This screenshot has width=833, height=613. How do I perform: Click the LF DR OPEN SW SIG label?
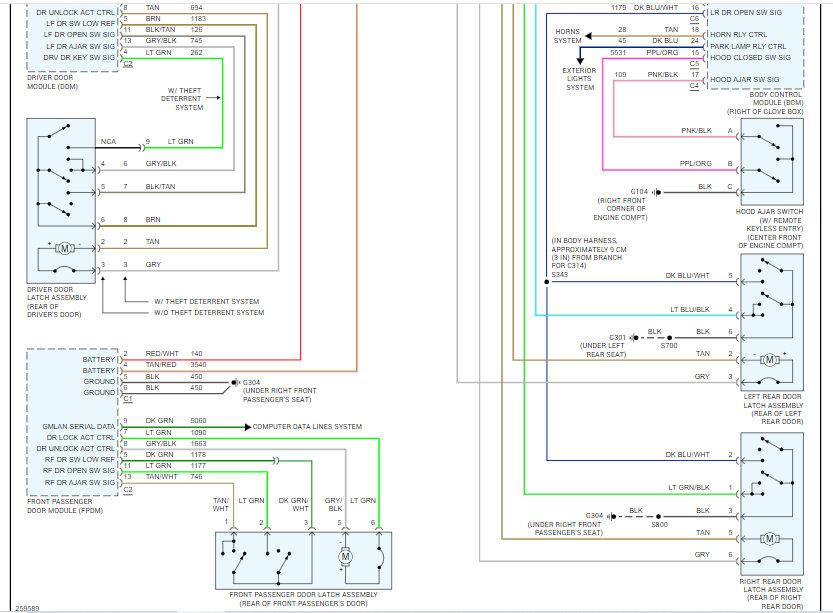click(79, 35)
